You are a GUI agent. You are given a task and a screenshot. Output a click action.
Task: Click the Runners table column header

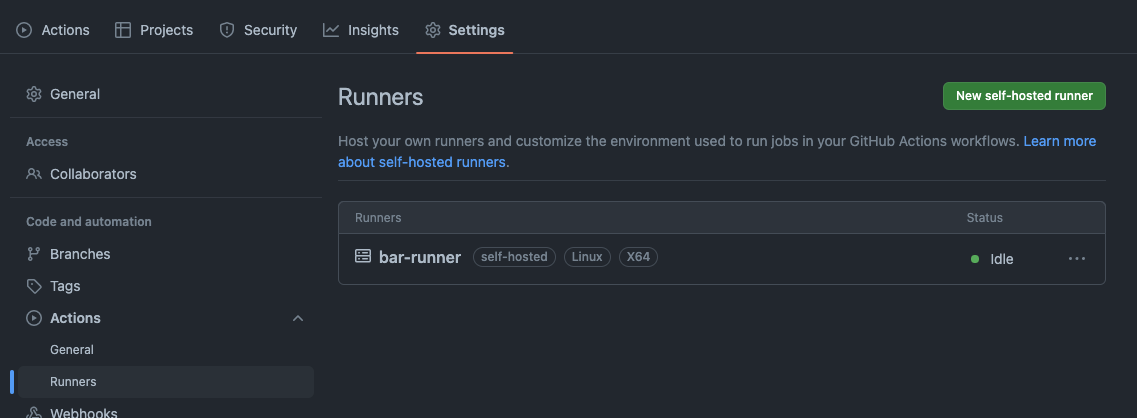pyautogui.click(x=378, y=218)
